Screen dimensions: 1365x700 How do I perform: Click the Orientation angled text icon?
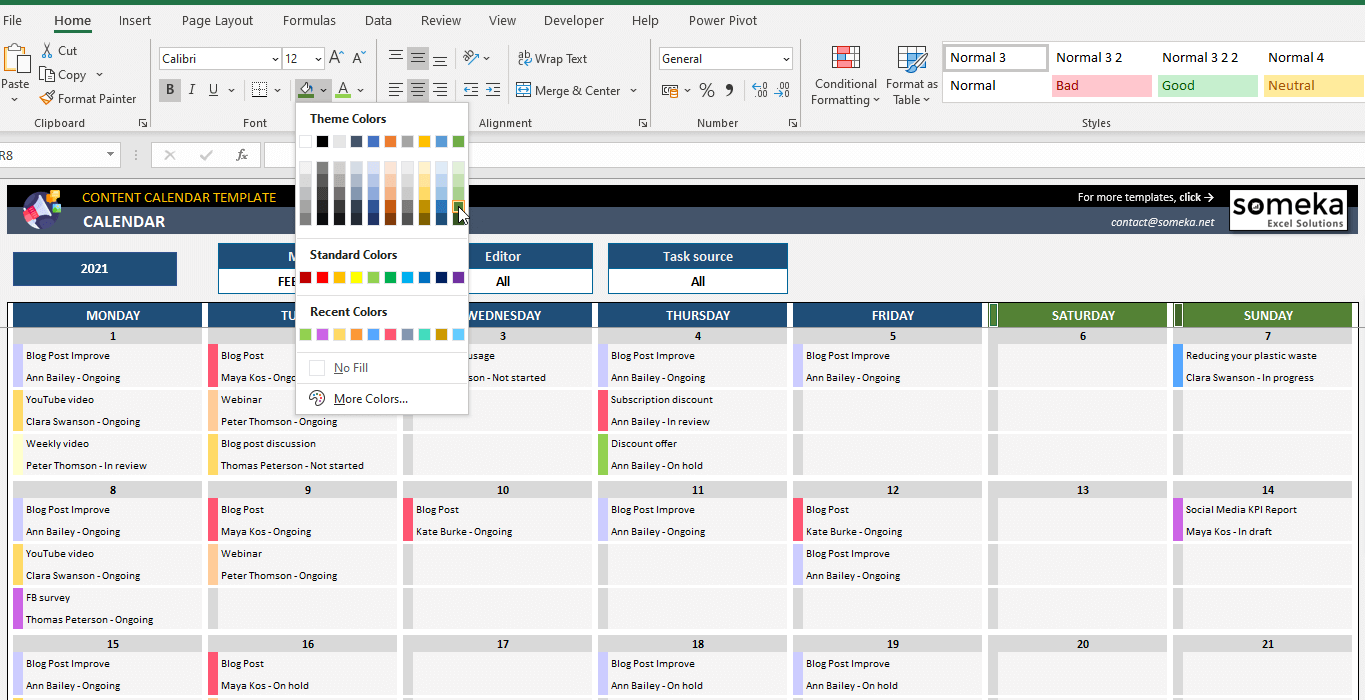point(472,58)
